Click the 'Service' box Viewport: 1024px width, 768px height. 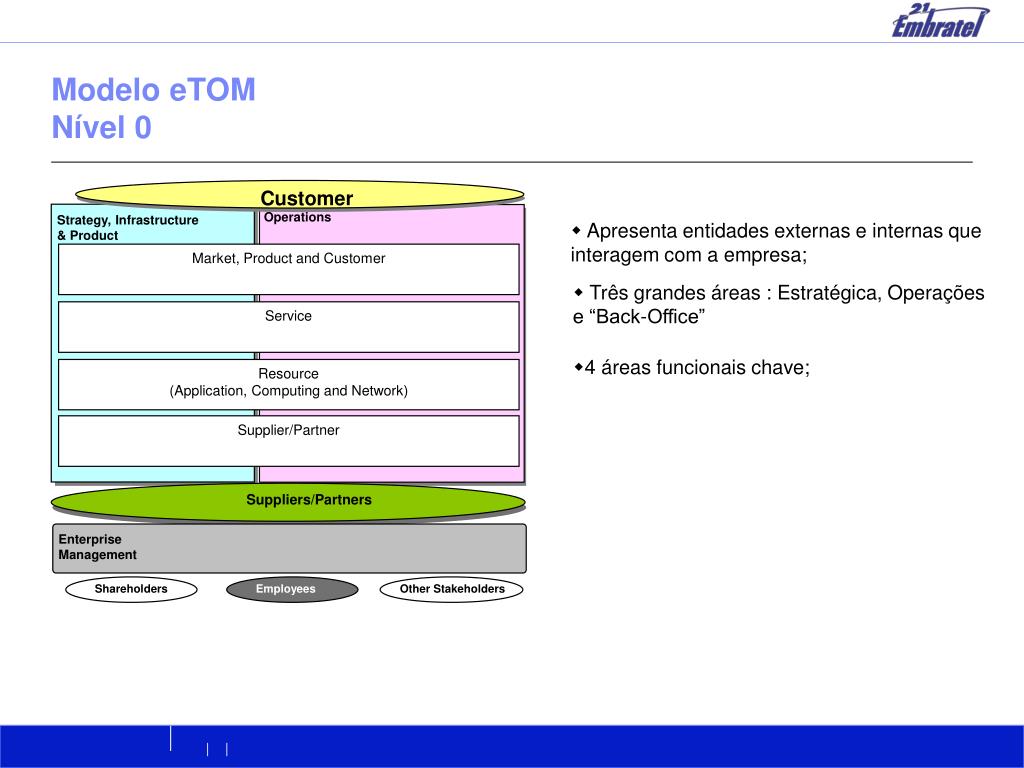pyautogui.click(x=289, y=327)
